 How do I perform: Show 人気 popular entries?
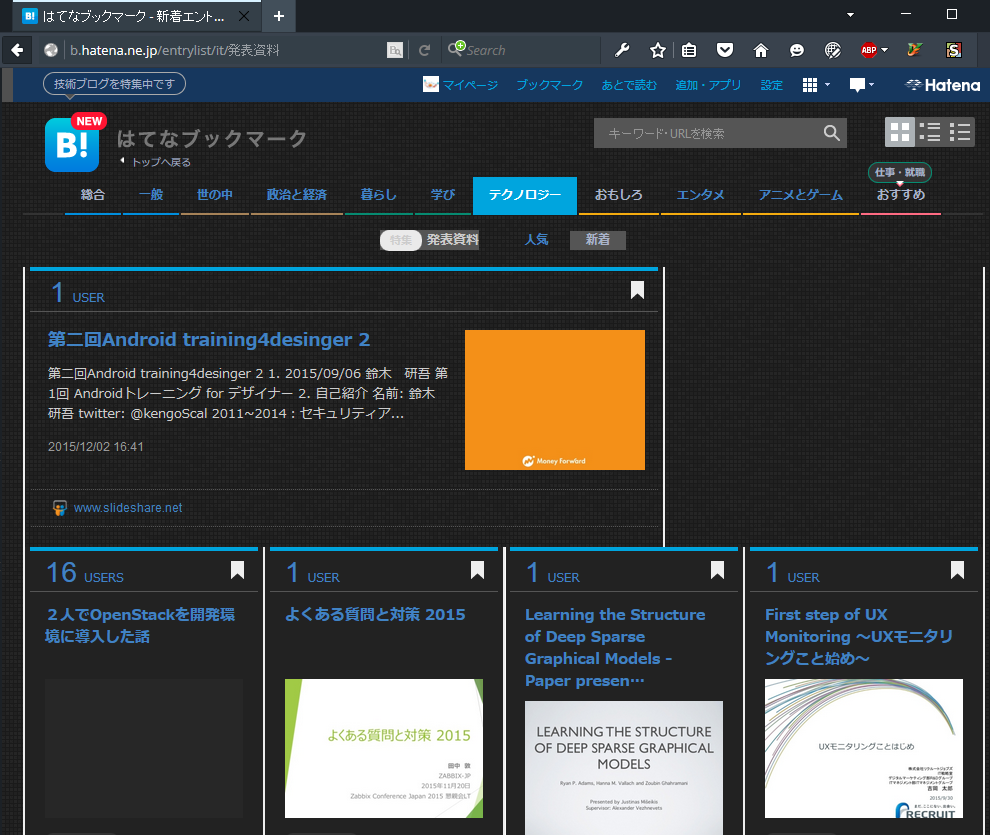(537, 240)
